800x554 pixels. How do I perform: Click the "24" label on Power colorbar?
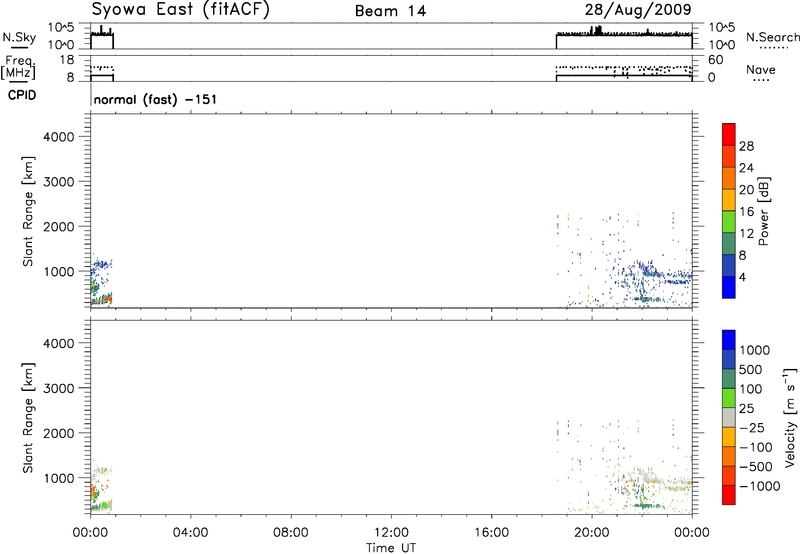[x=746, y=168]
